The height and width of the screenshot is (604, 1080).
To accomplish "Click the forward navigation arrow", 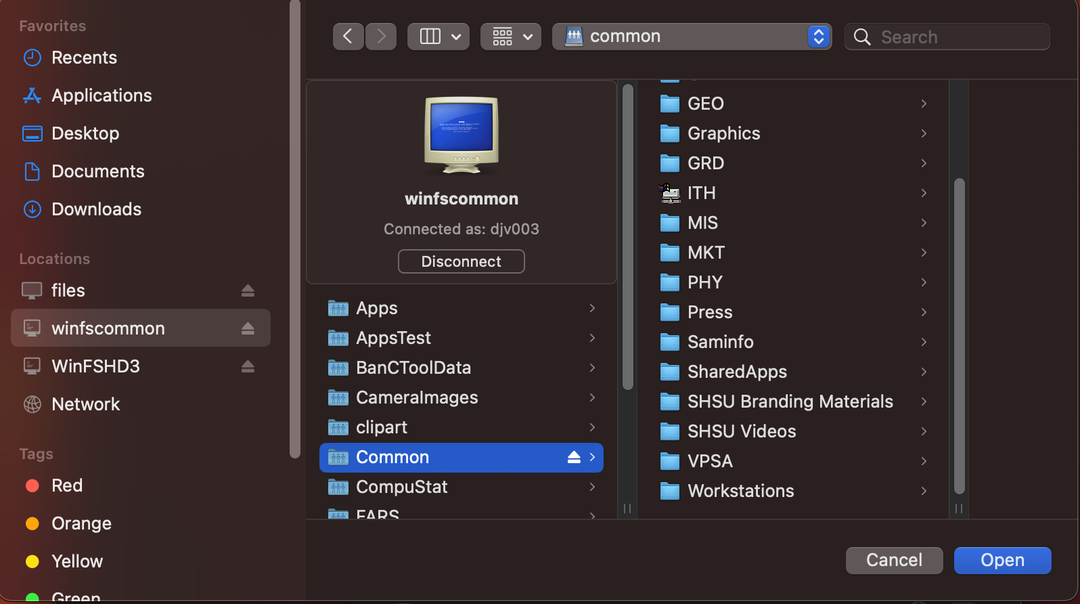I will click(x=380, y=36).
